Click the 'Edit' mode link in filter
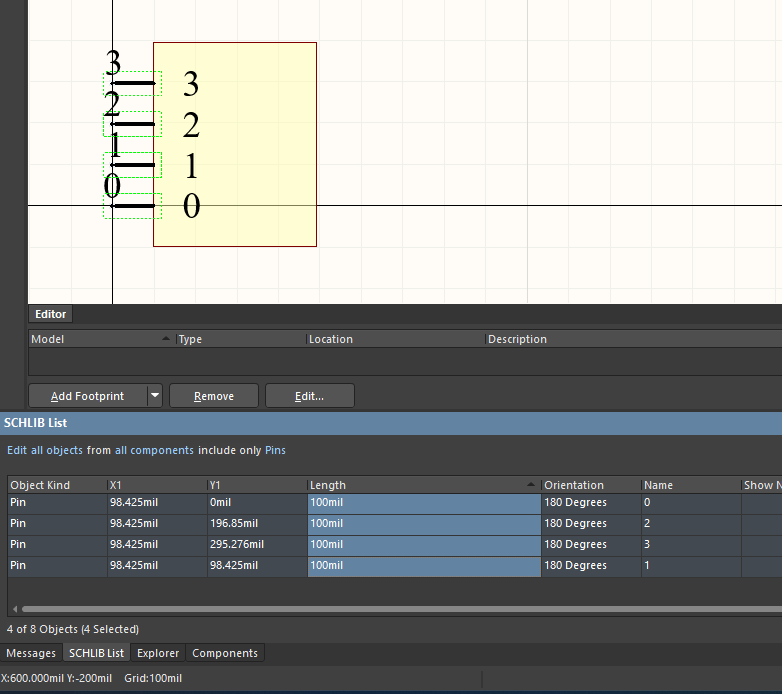The image size is (782, 694). pos(17,450)
